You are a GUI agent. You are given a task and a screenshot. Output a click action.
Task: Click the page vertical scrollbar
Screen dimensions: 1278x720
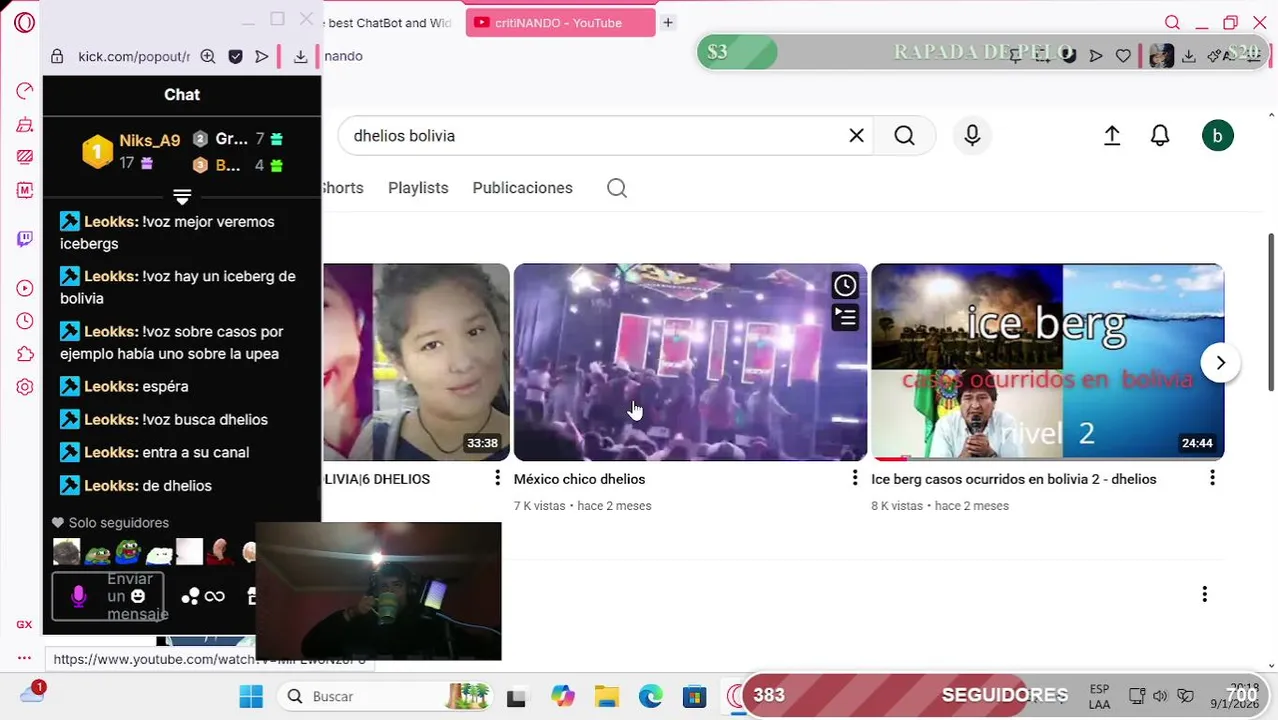pos(1271,312)
